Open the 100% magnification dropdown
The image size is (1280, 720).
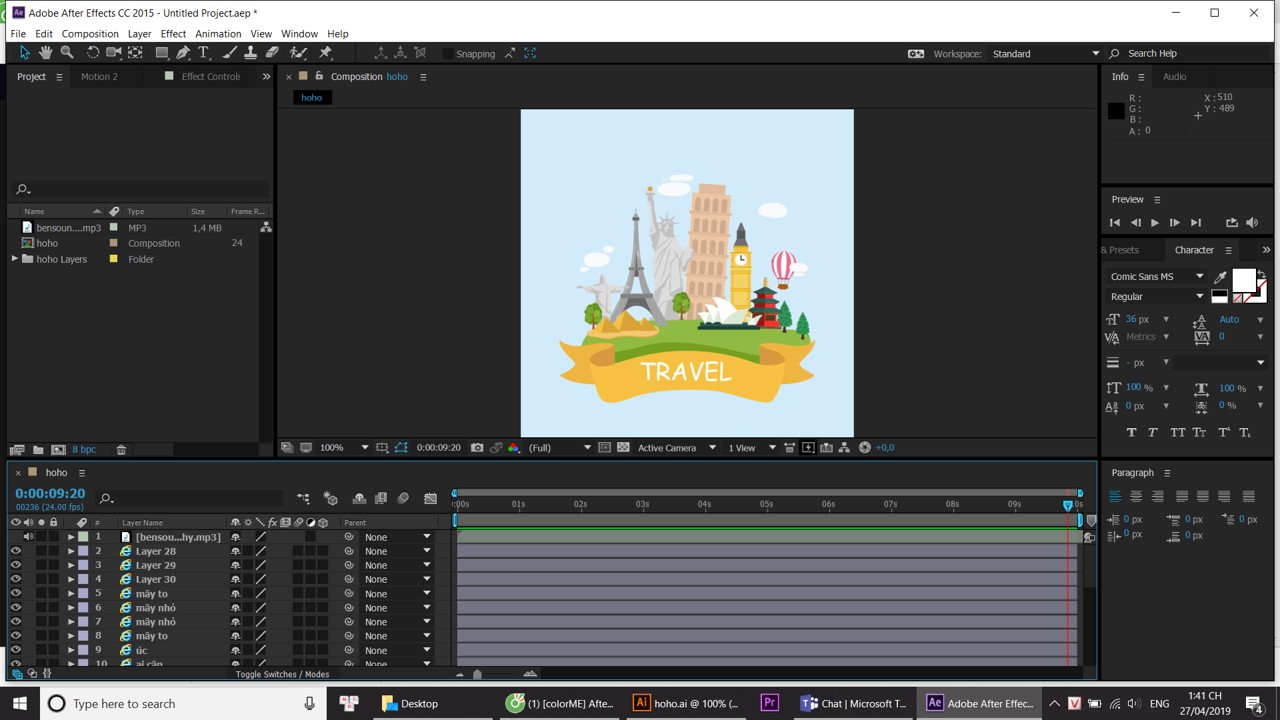343,448
